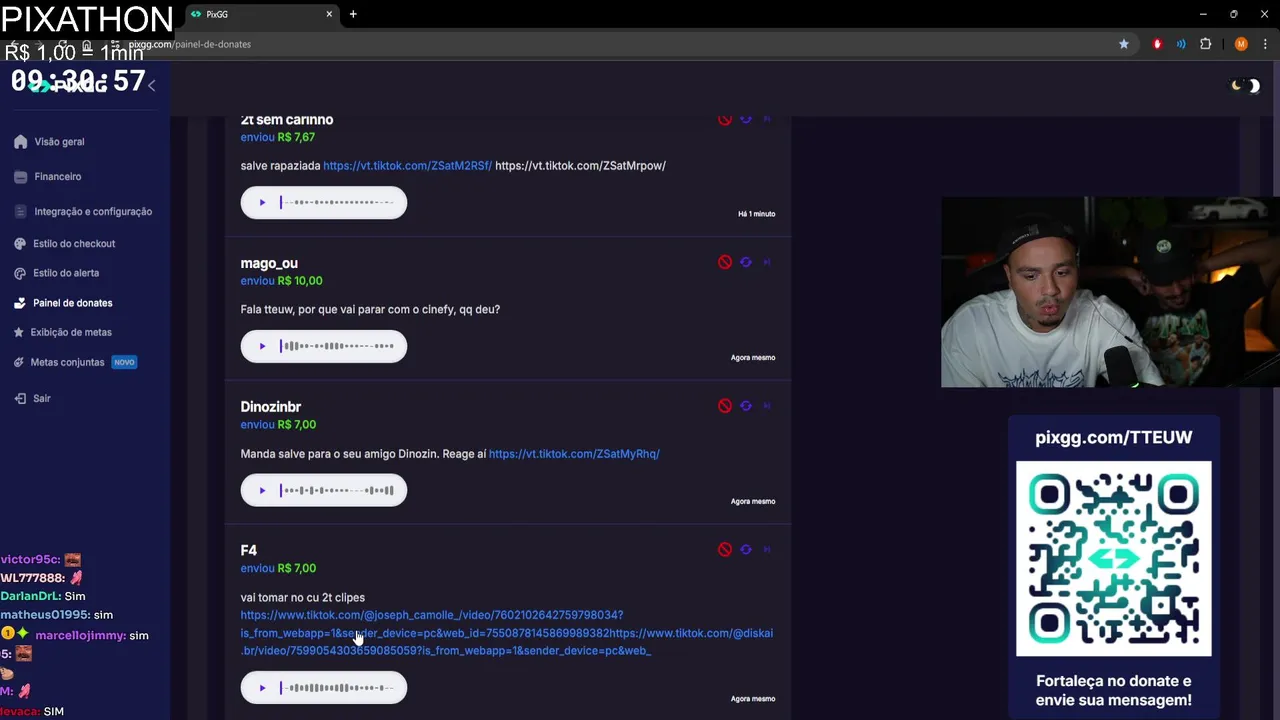Viewport: 1280px width, 720px height.
Task: Open Dinozinbr's ZSatMyRhq TikTok link
Action: click(574, 454)
